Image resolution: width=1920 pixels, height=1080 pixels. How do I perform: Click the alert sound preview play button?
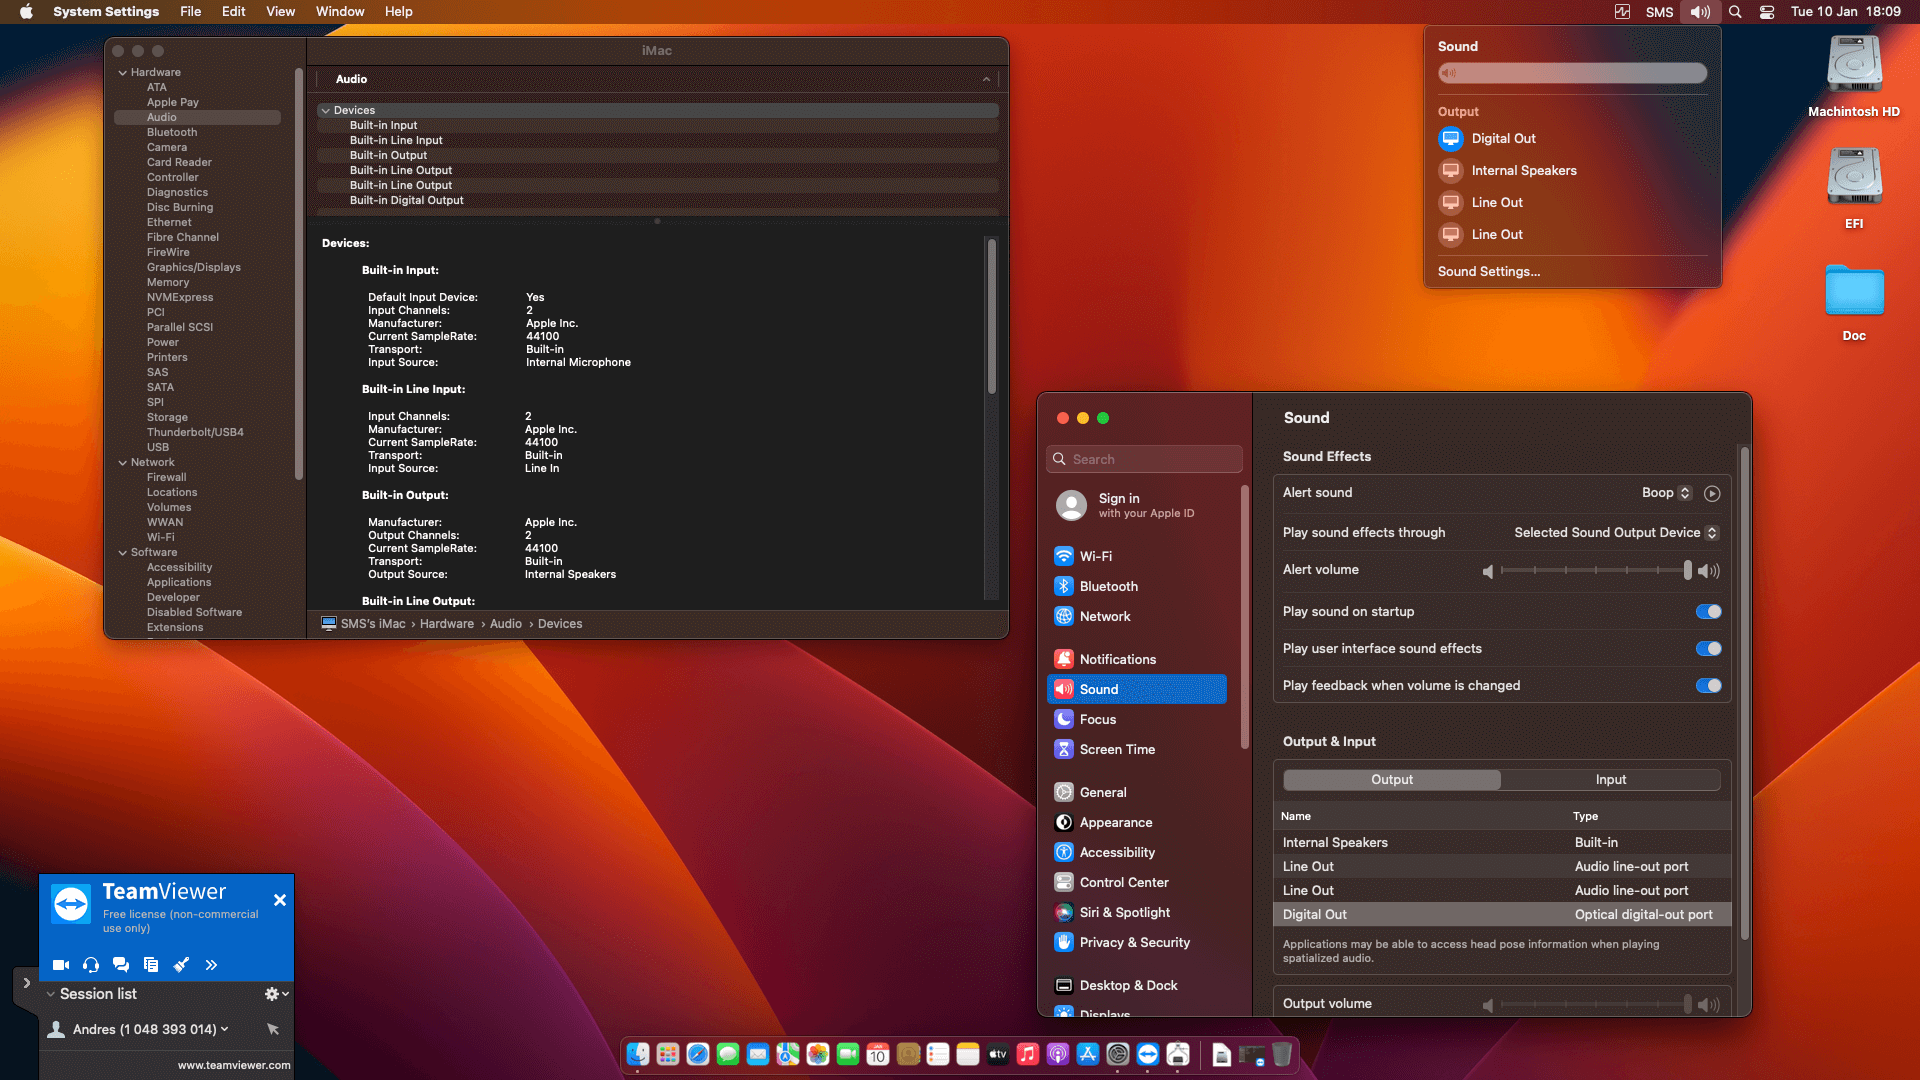tap(1712, 493)
